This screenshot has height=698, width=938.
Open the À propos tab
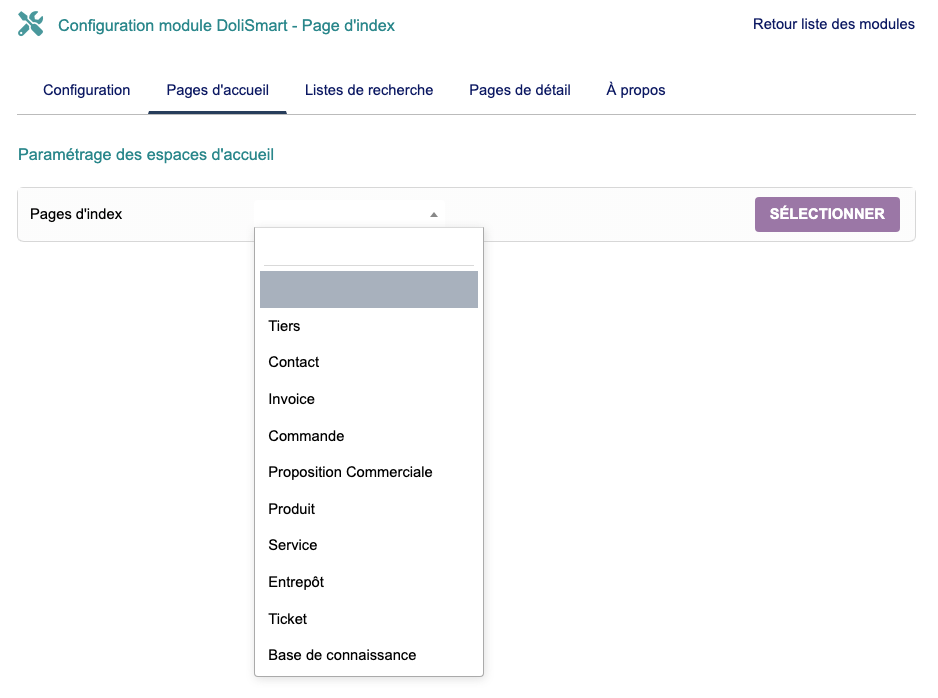pyautogui.click(x=635, y=90)
